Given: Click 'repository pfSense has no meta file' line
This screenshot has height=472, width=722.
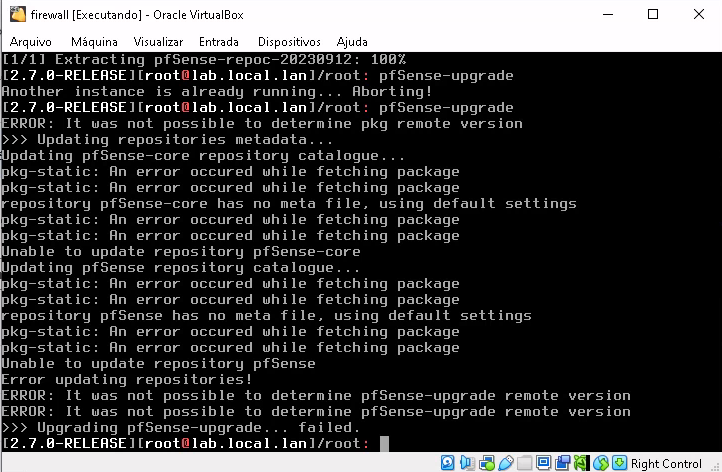Looking at the screenshot, I should pos(266,315).
